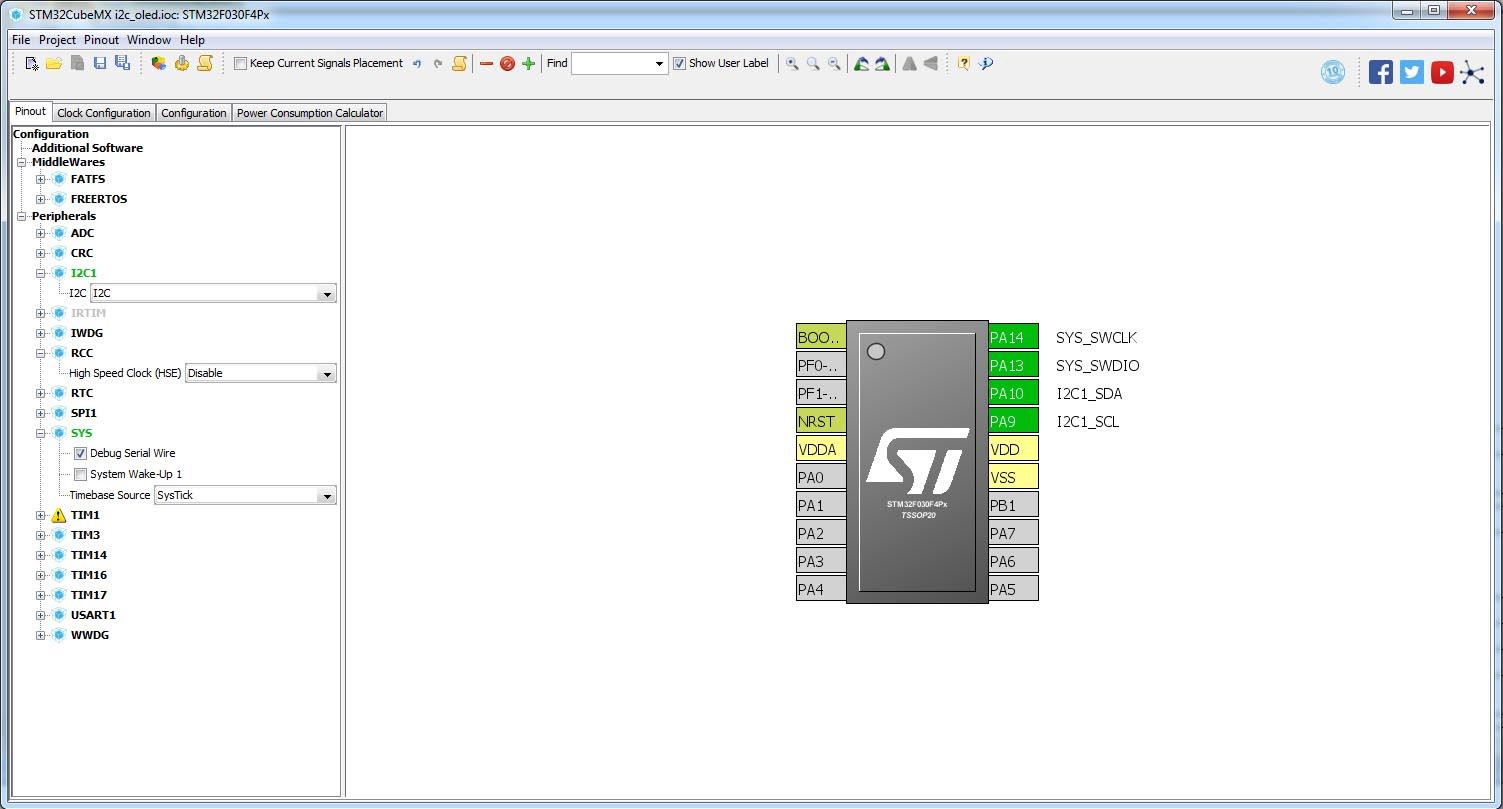Viewport: 1503px width, 809px height.
Task: Click the Save project floppy icon
Action: 99,63
